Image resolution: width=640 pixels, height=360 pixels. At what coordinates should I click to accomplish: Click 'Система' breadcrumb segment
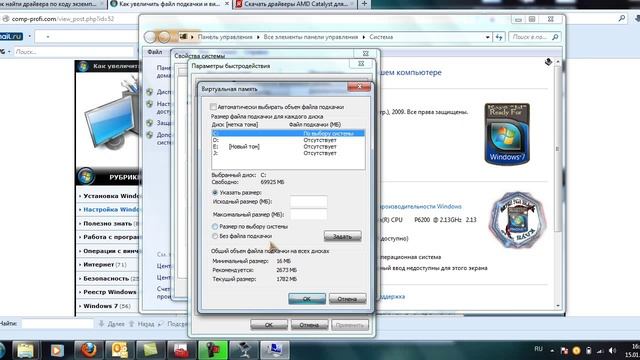click(x=381, y=37)
